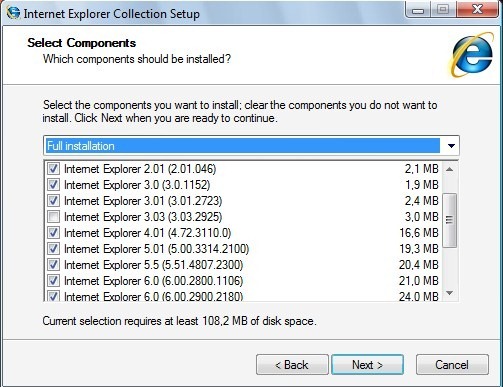The image size is (503, 387).
Task: Click the components list scrollbar thumb
Action: point(450,220)
